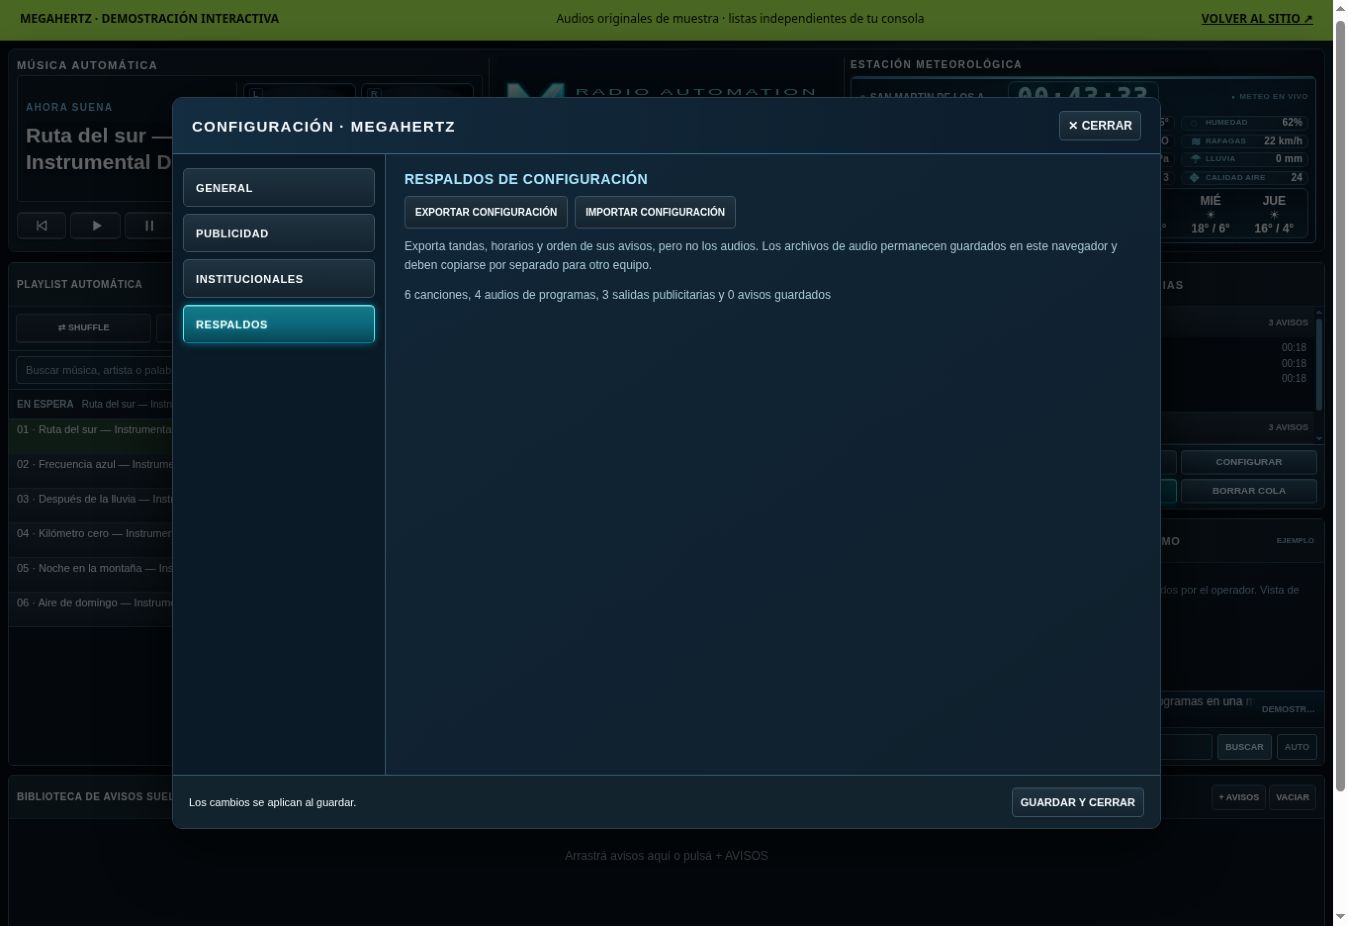Click the Ráfagas wind icon

click(x=1195, y=141)
